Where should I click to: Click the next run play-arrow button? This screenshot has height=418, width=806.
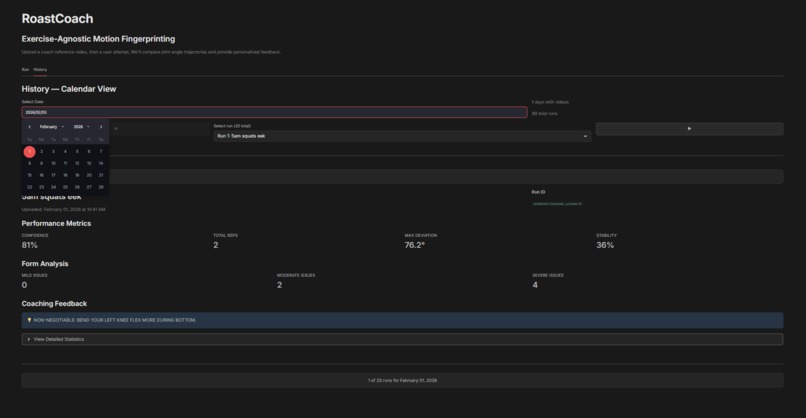pyautogui.click(x=689, y=129)
